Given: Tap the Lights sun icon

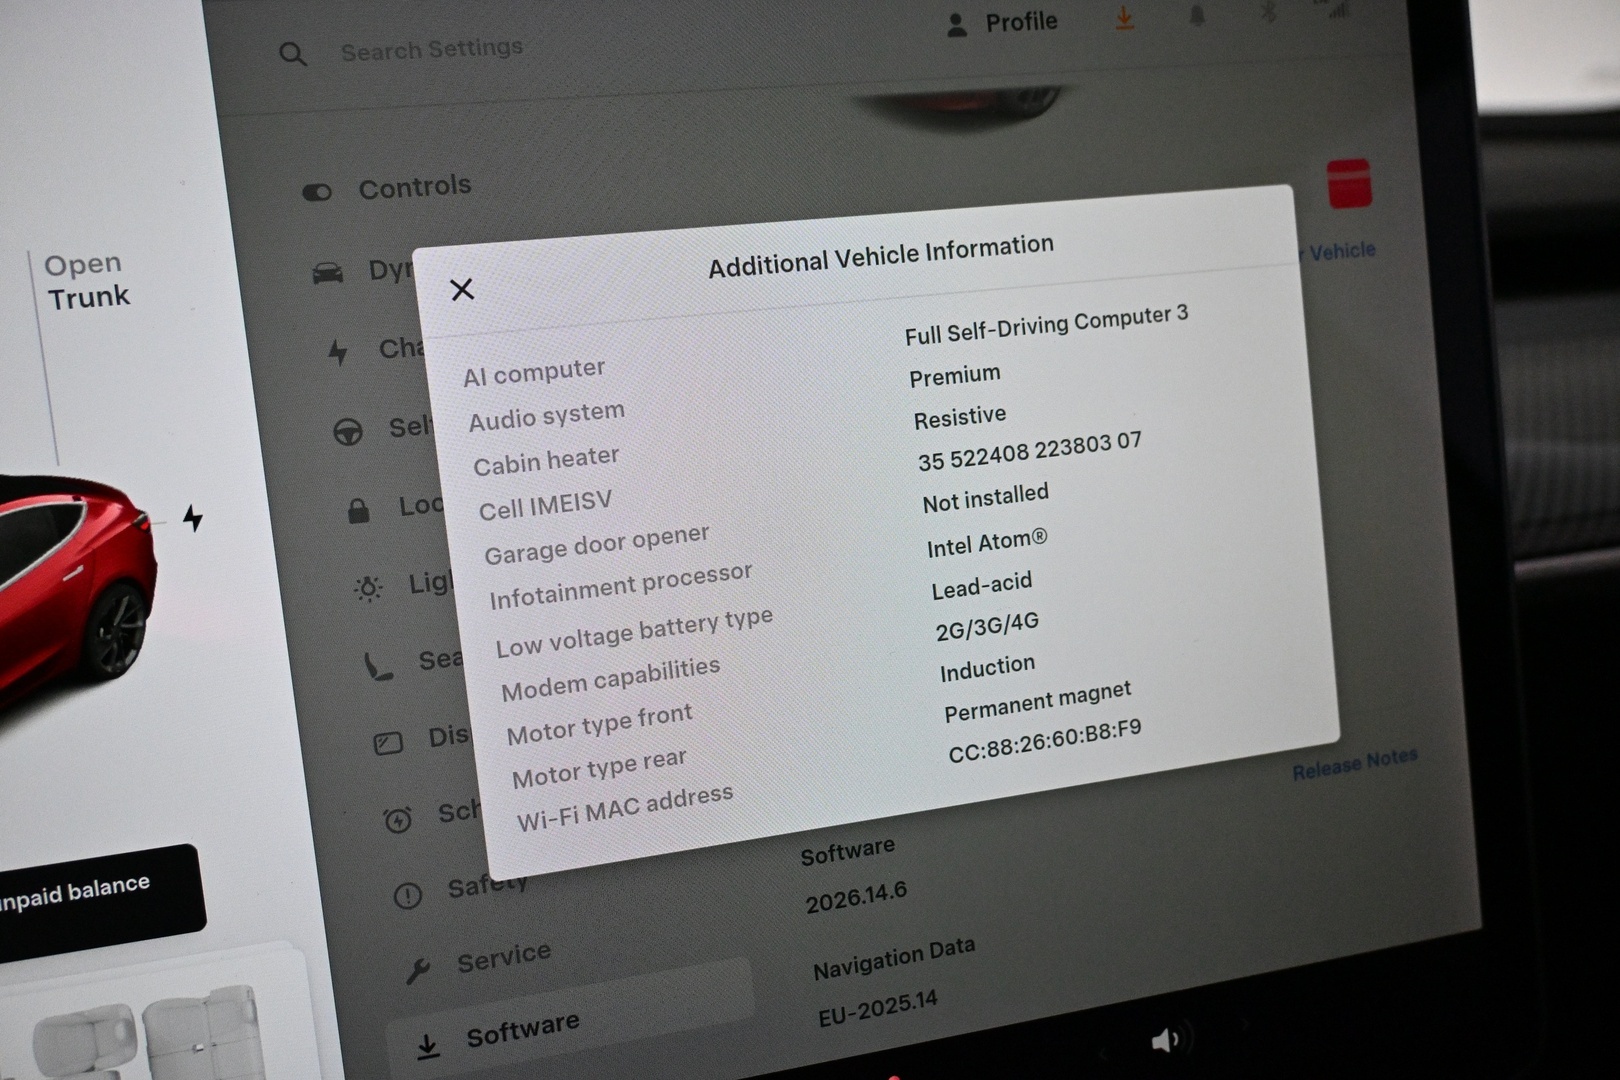Looking at the screenshot, I should click(368, 588).
